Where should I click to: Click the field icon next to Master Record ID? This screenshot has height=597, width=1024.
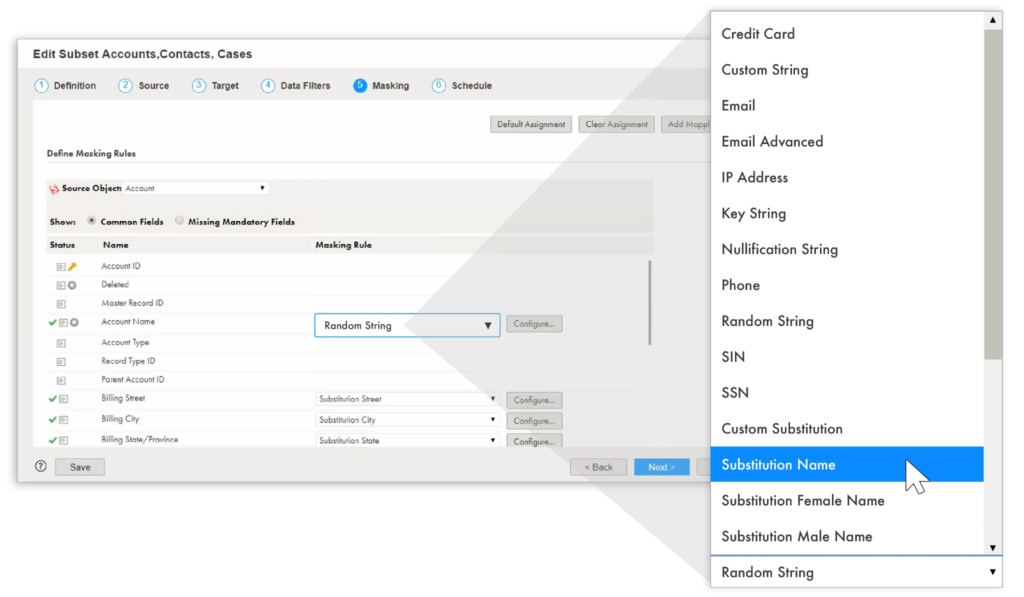click(62, 303)
